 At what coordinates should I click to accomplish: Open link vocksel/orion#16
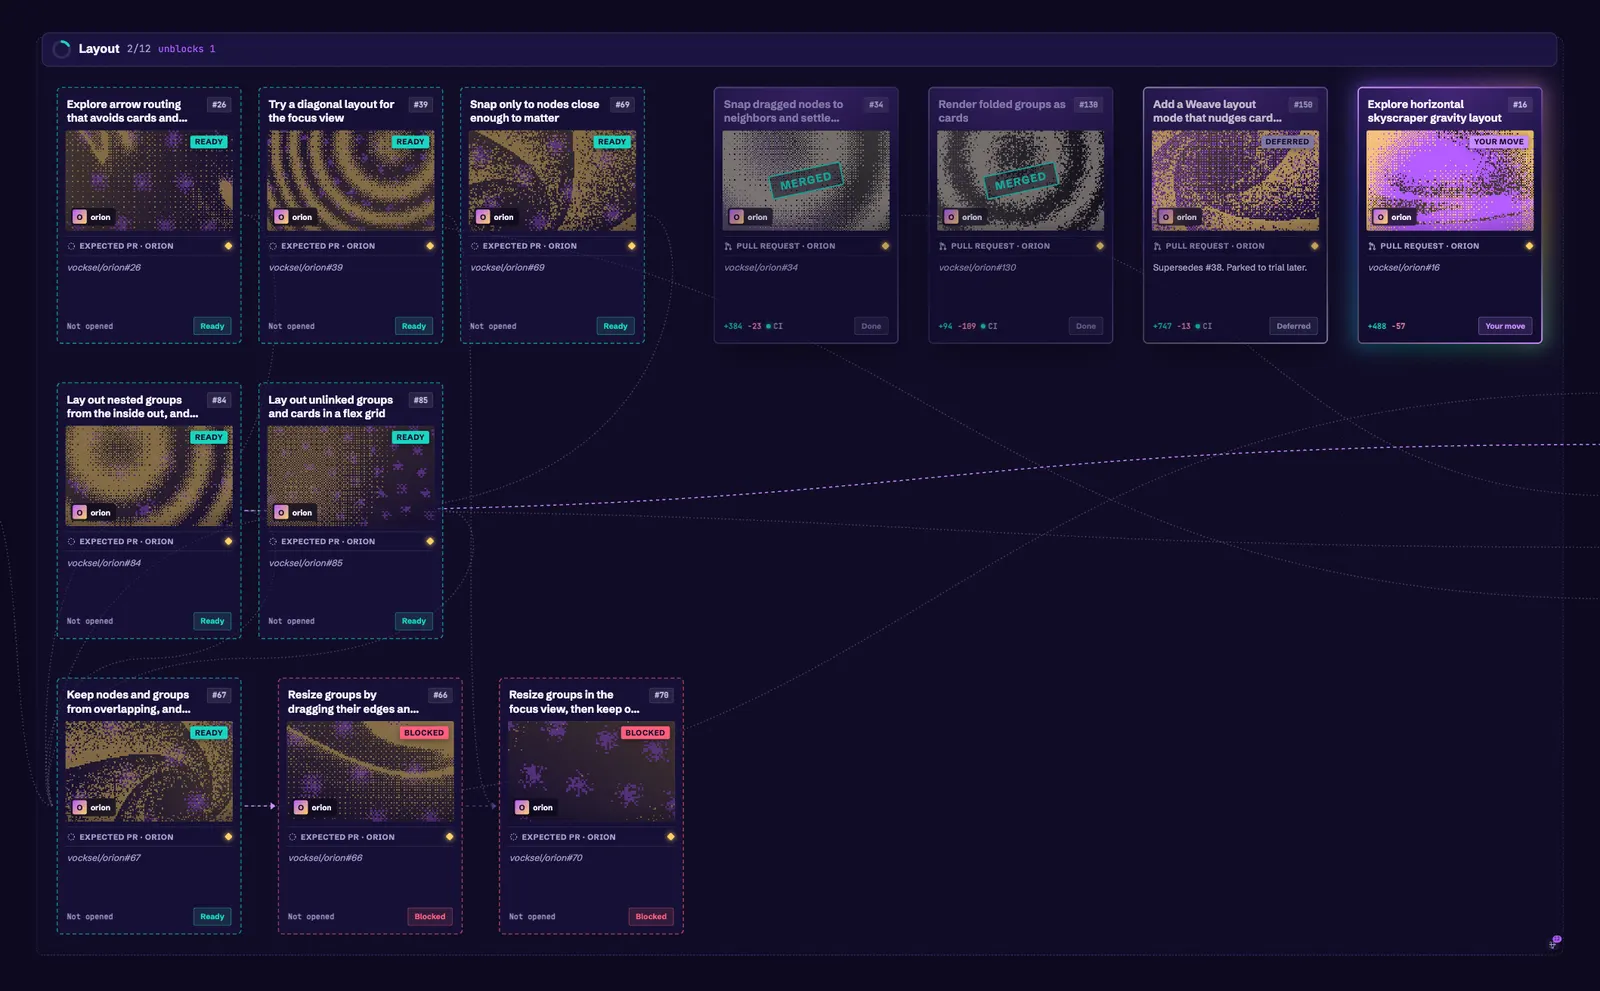(1404, 268)
